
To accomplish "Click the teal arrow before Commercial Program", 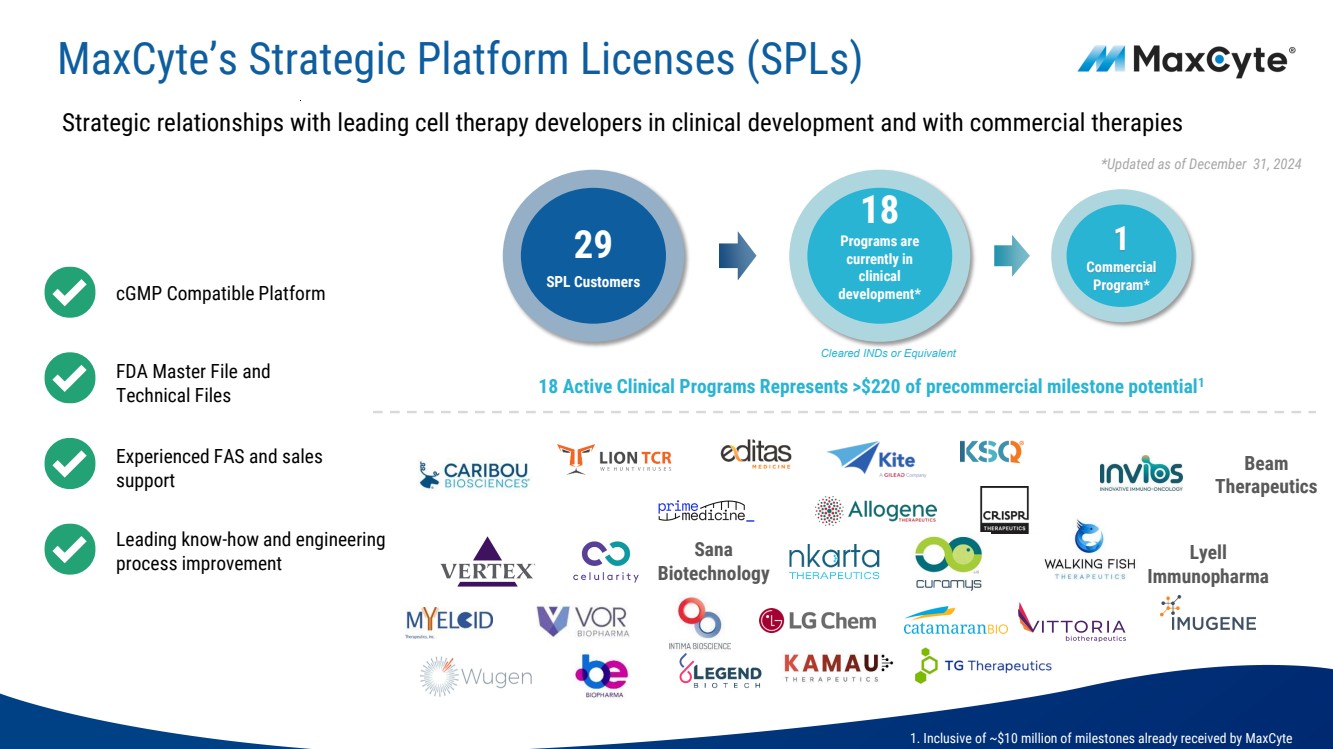I will (1011, 256).
